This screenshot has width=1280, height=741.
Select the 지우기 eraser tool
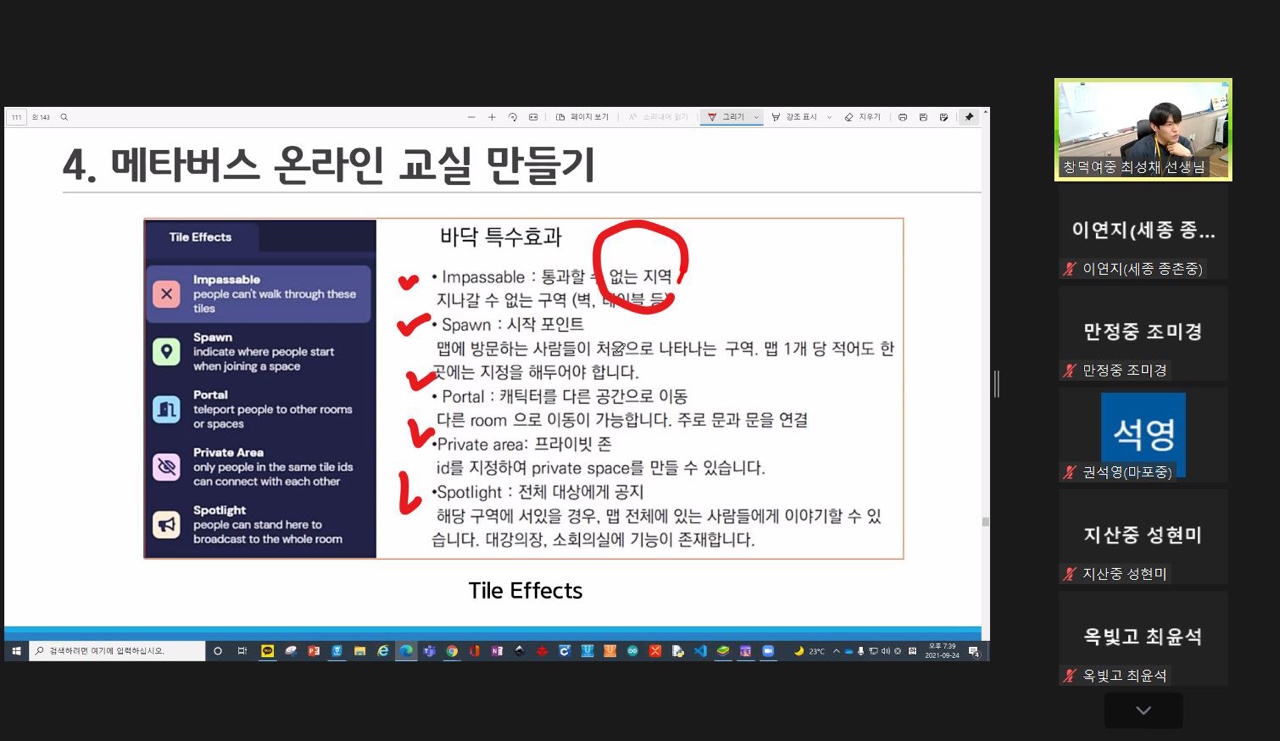[x=862, y=117]
